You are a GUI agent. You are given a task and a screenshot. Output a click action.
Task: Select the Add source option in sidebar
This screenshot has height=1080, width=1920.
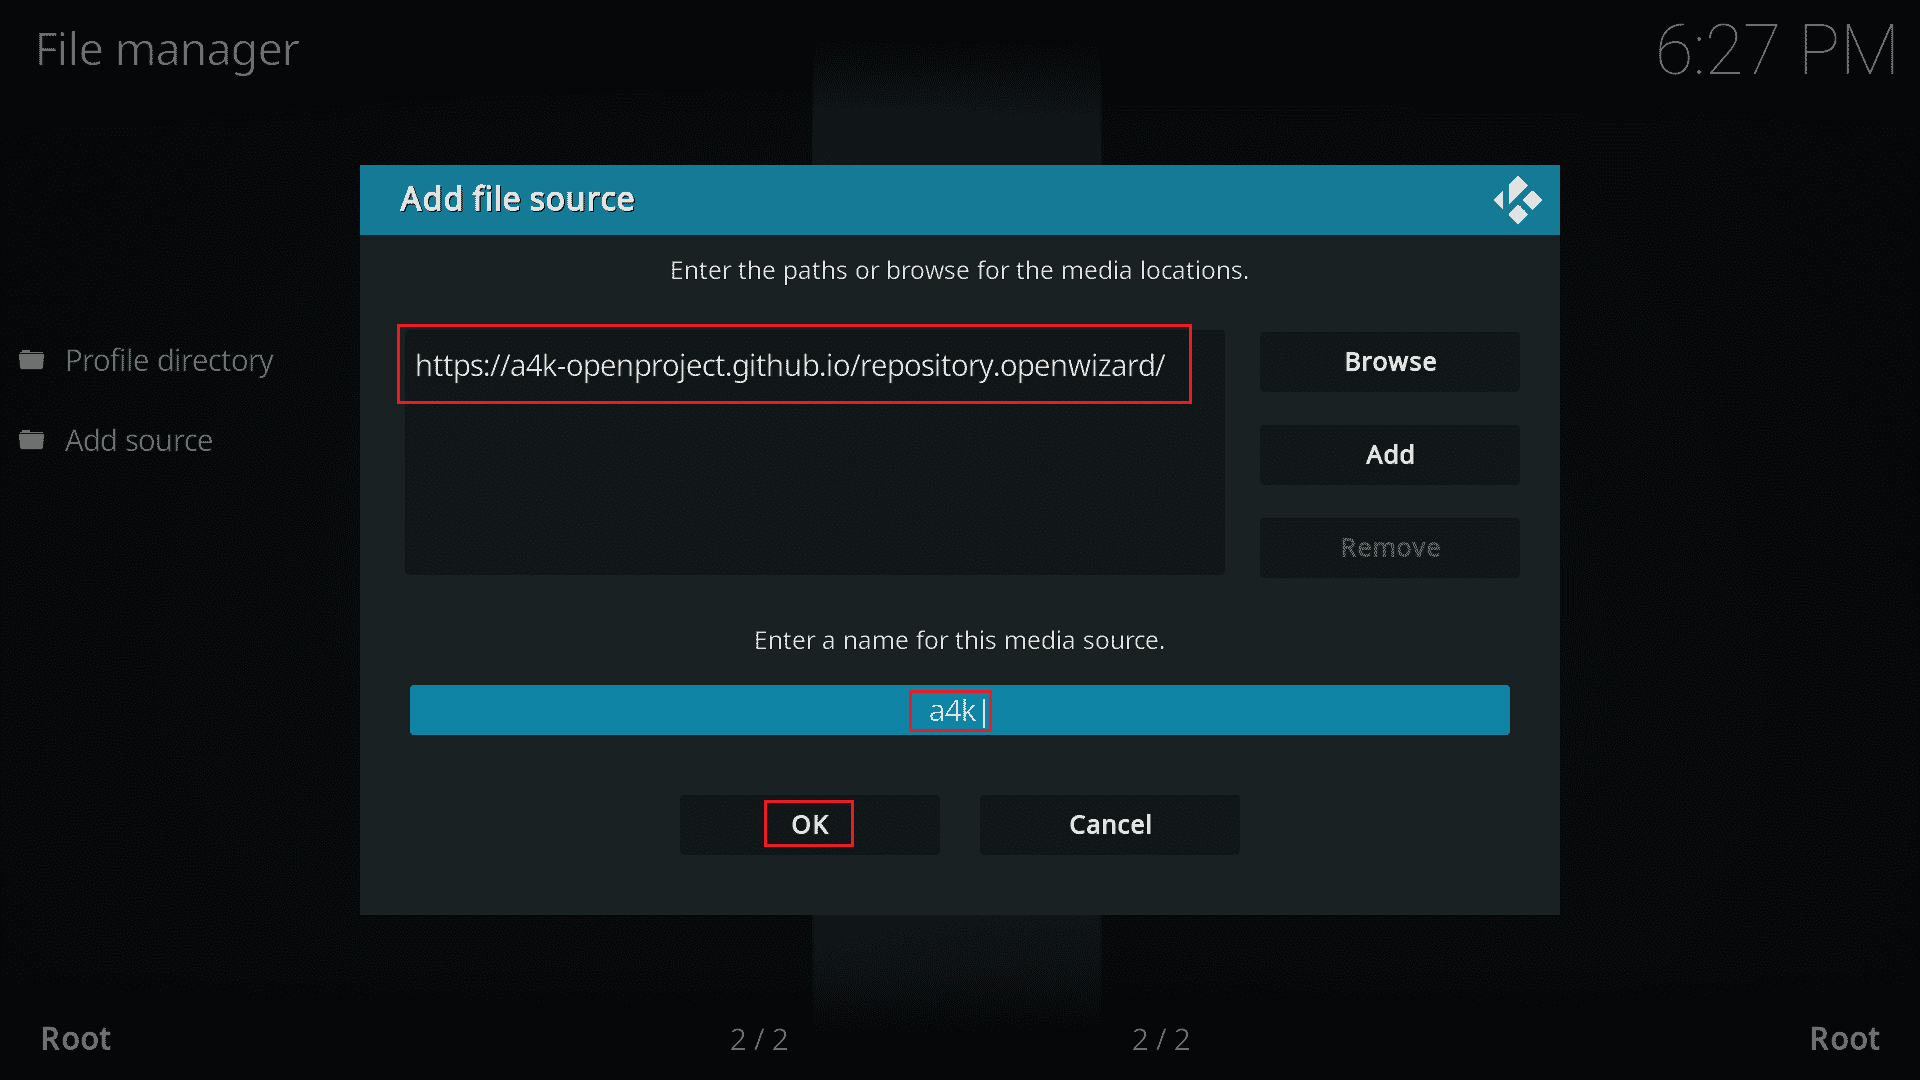click(140, 439)
